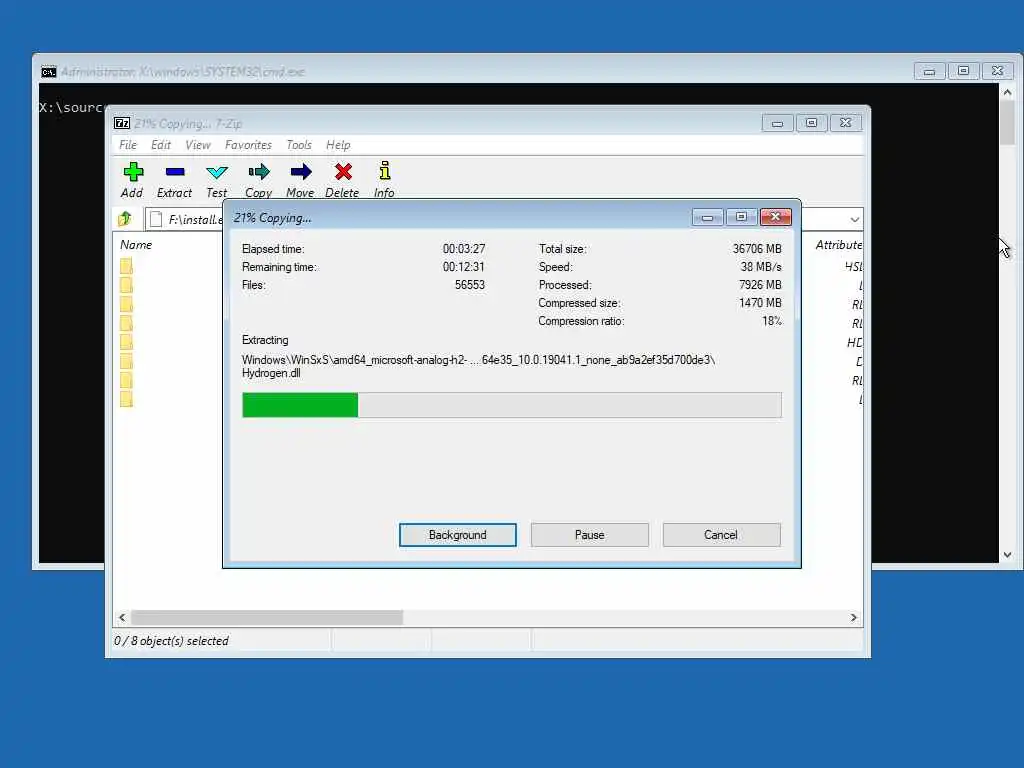This screenshot has width=1024, height=768.
Task: Click the '0 / 8 object(s) selected' status text
Action: tap(172, 641)
